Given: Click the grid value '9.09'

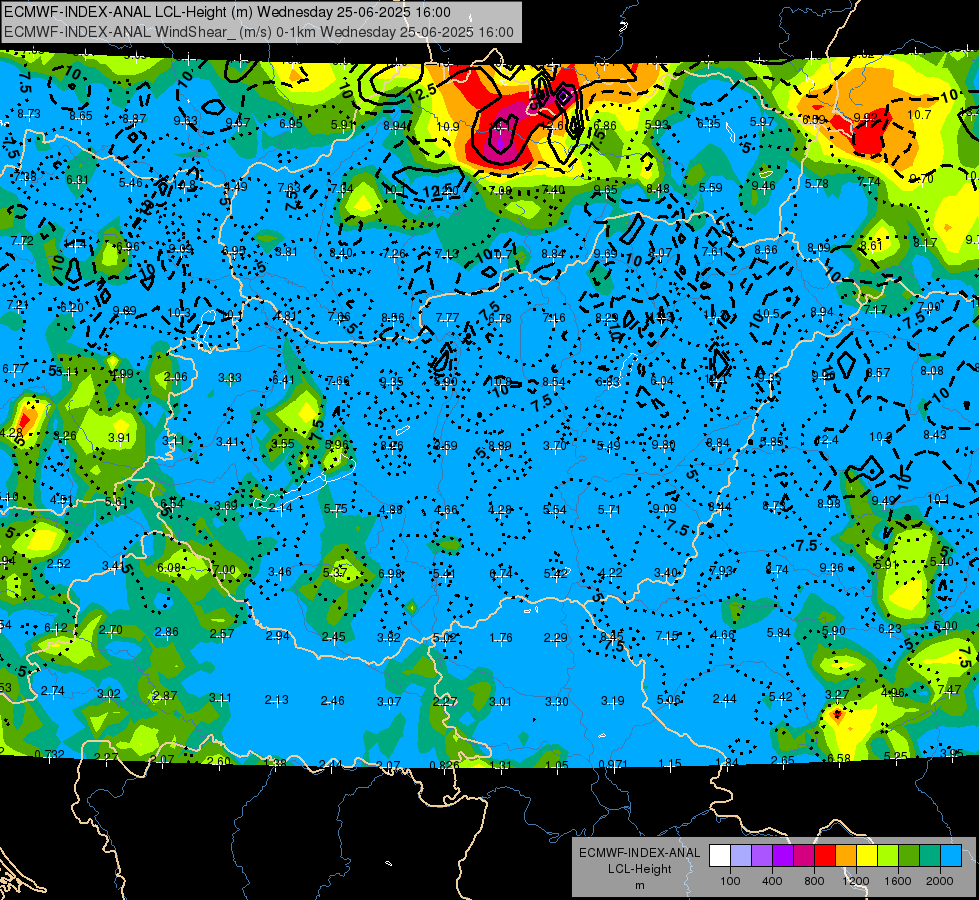Looking at the screenshot, I should click(x=664, y=508).
